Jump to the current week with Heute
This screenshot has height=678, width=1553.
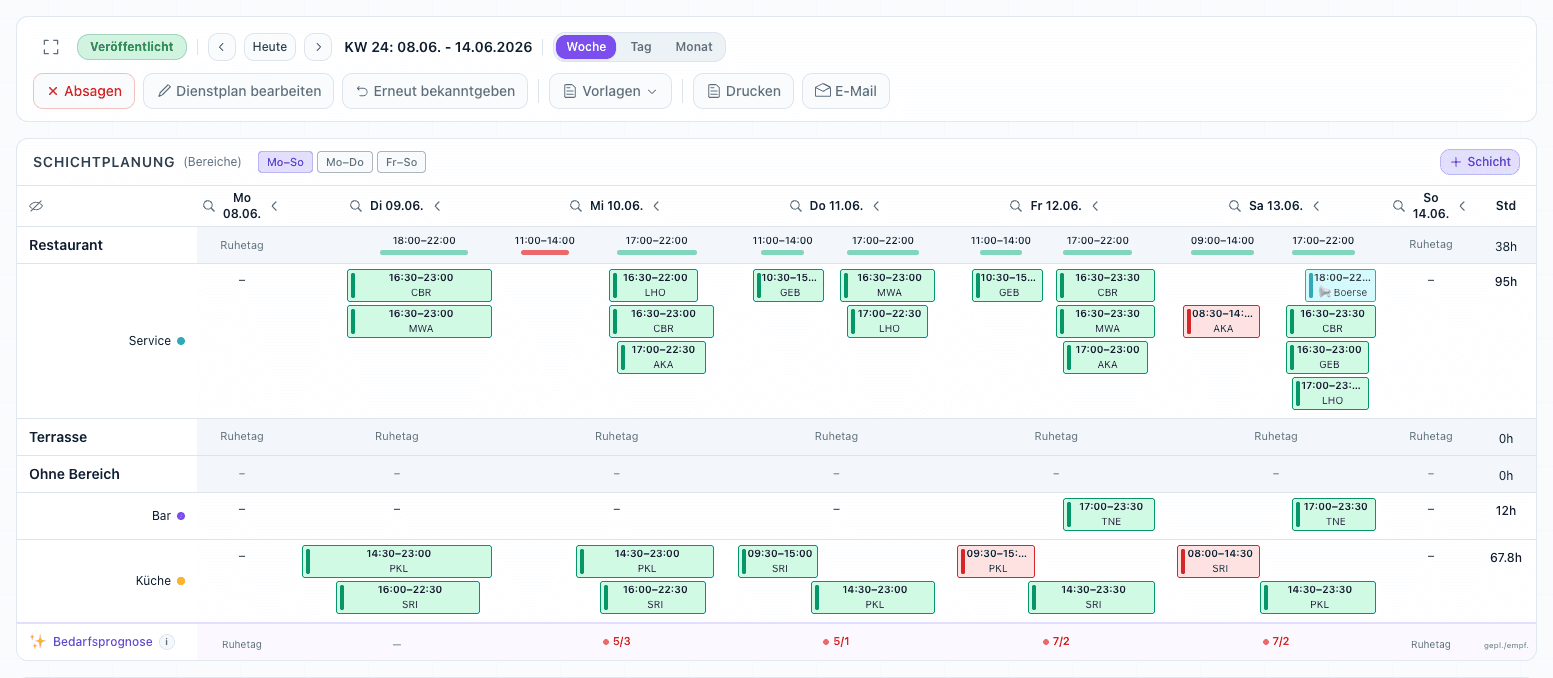(270, 47)
